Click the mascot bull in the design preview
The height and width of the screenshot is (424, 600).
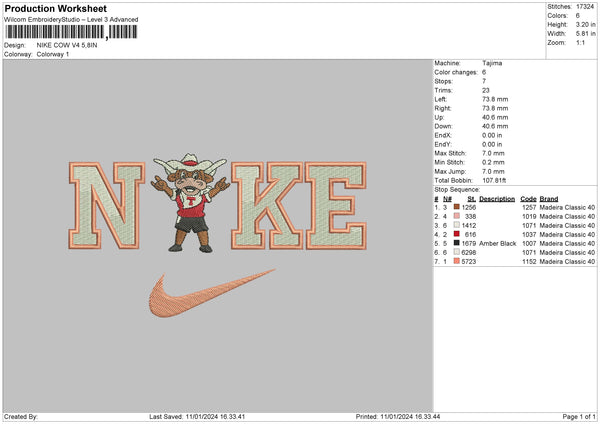(x=190, y=203)
